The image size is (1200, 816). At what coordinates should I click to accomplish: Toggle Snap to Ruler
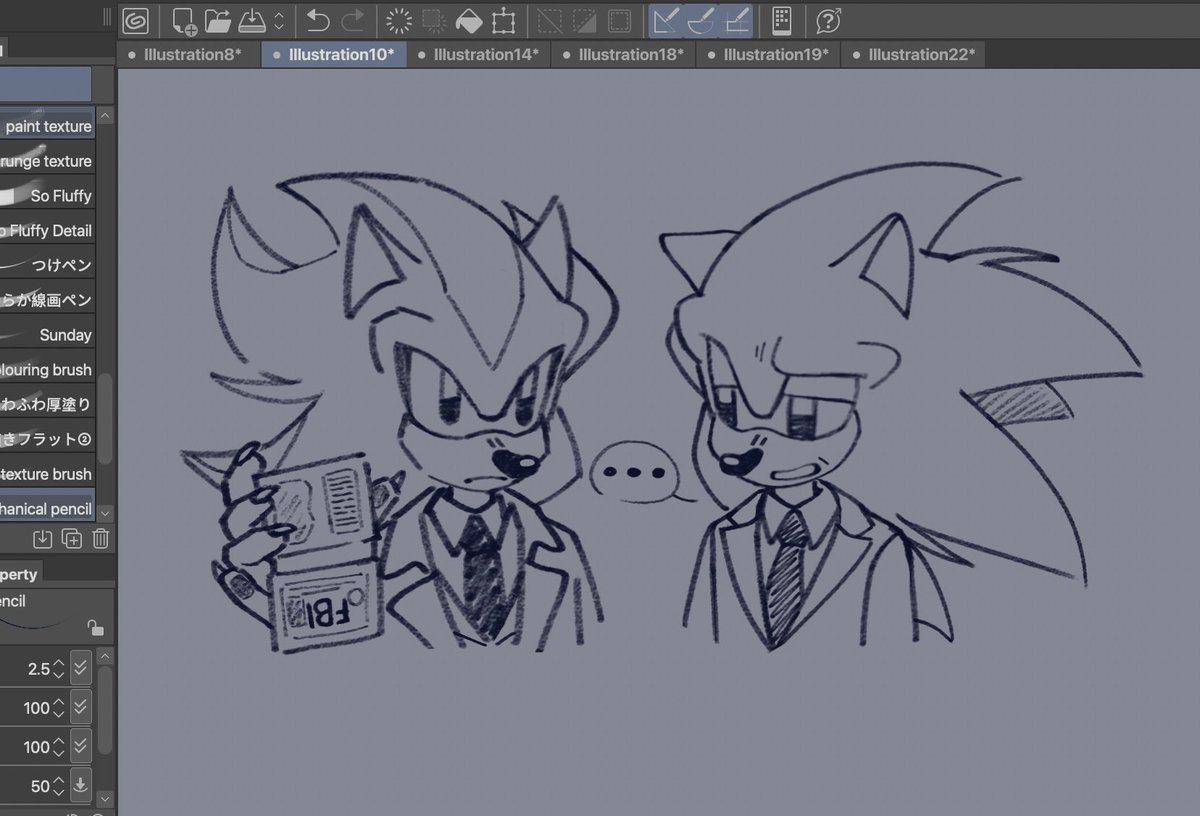point(666,20)
